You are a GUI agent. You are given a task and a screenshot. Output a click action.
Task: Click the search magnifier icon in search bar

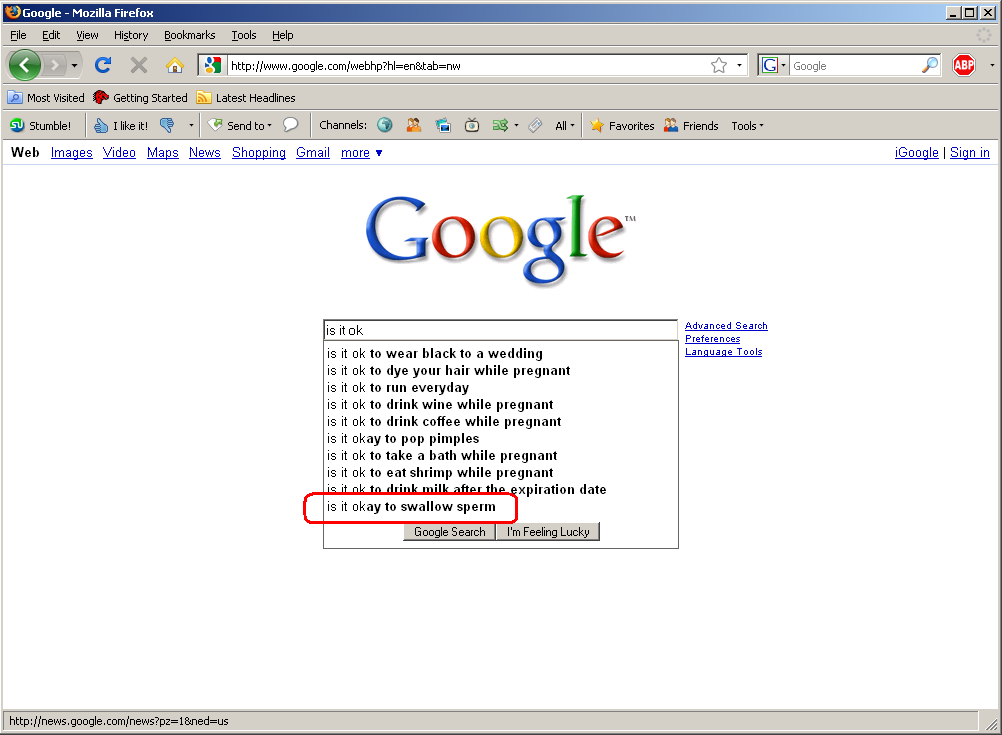[930, 66]
